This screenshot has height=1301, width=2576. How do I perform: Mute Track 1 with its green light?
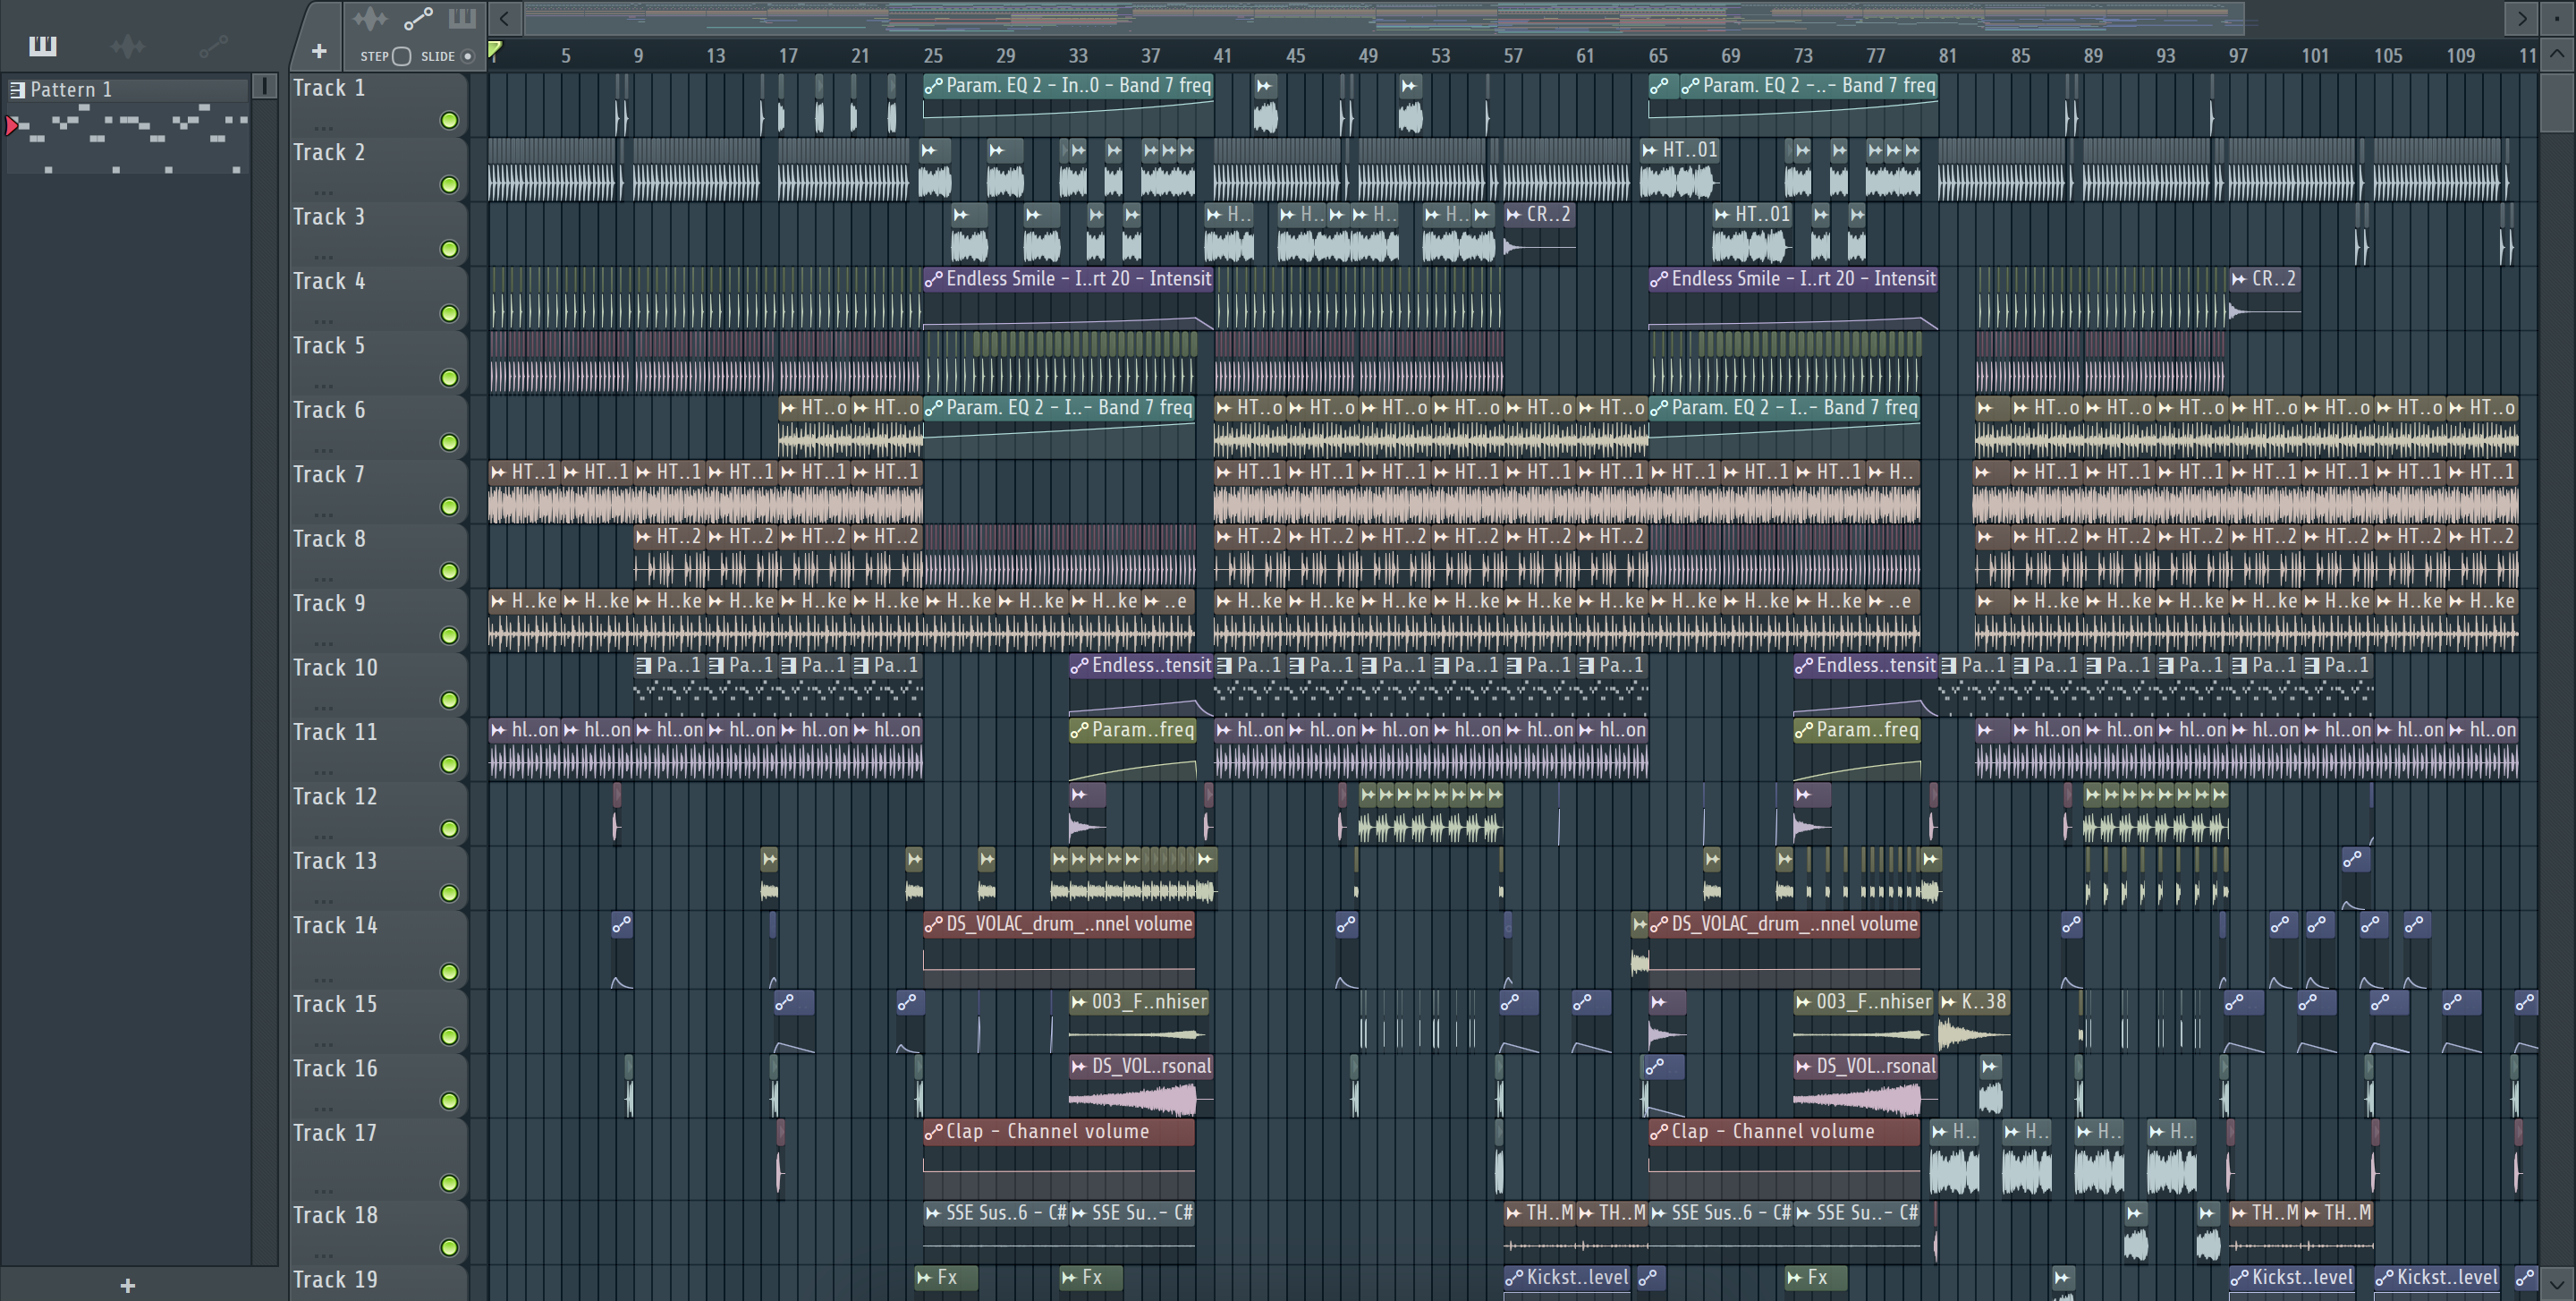[x=450, y=120]
